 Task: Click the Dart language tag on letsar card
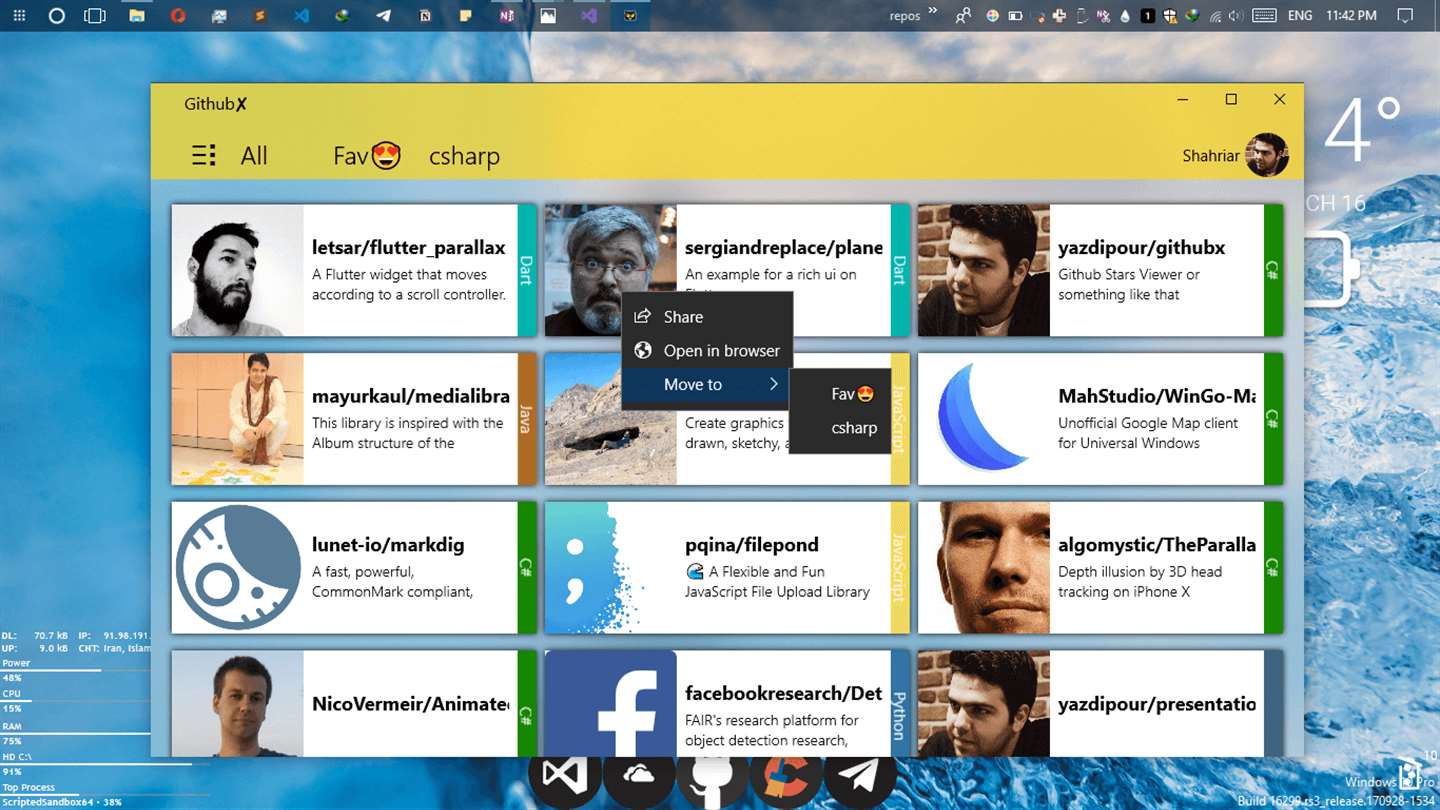click(526, 270)
